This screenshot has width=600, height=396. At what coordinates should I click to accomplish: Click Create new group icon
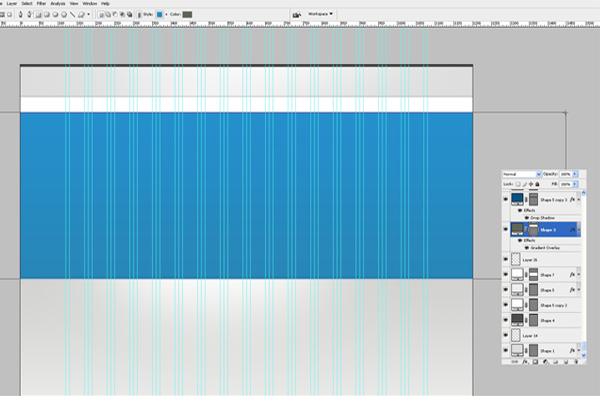point(556,362)
